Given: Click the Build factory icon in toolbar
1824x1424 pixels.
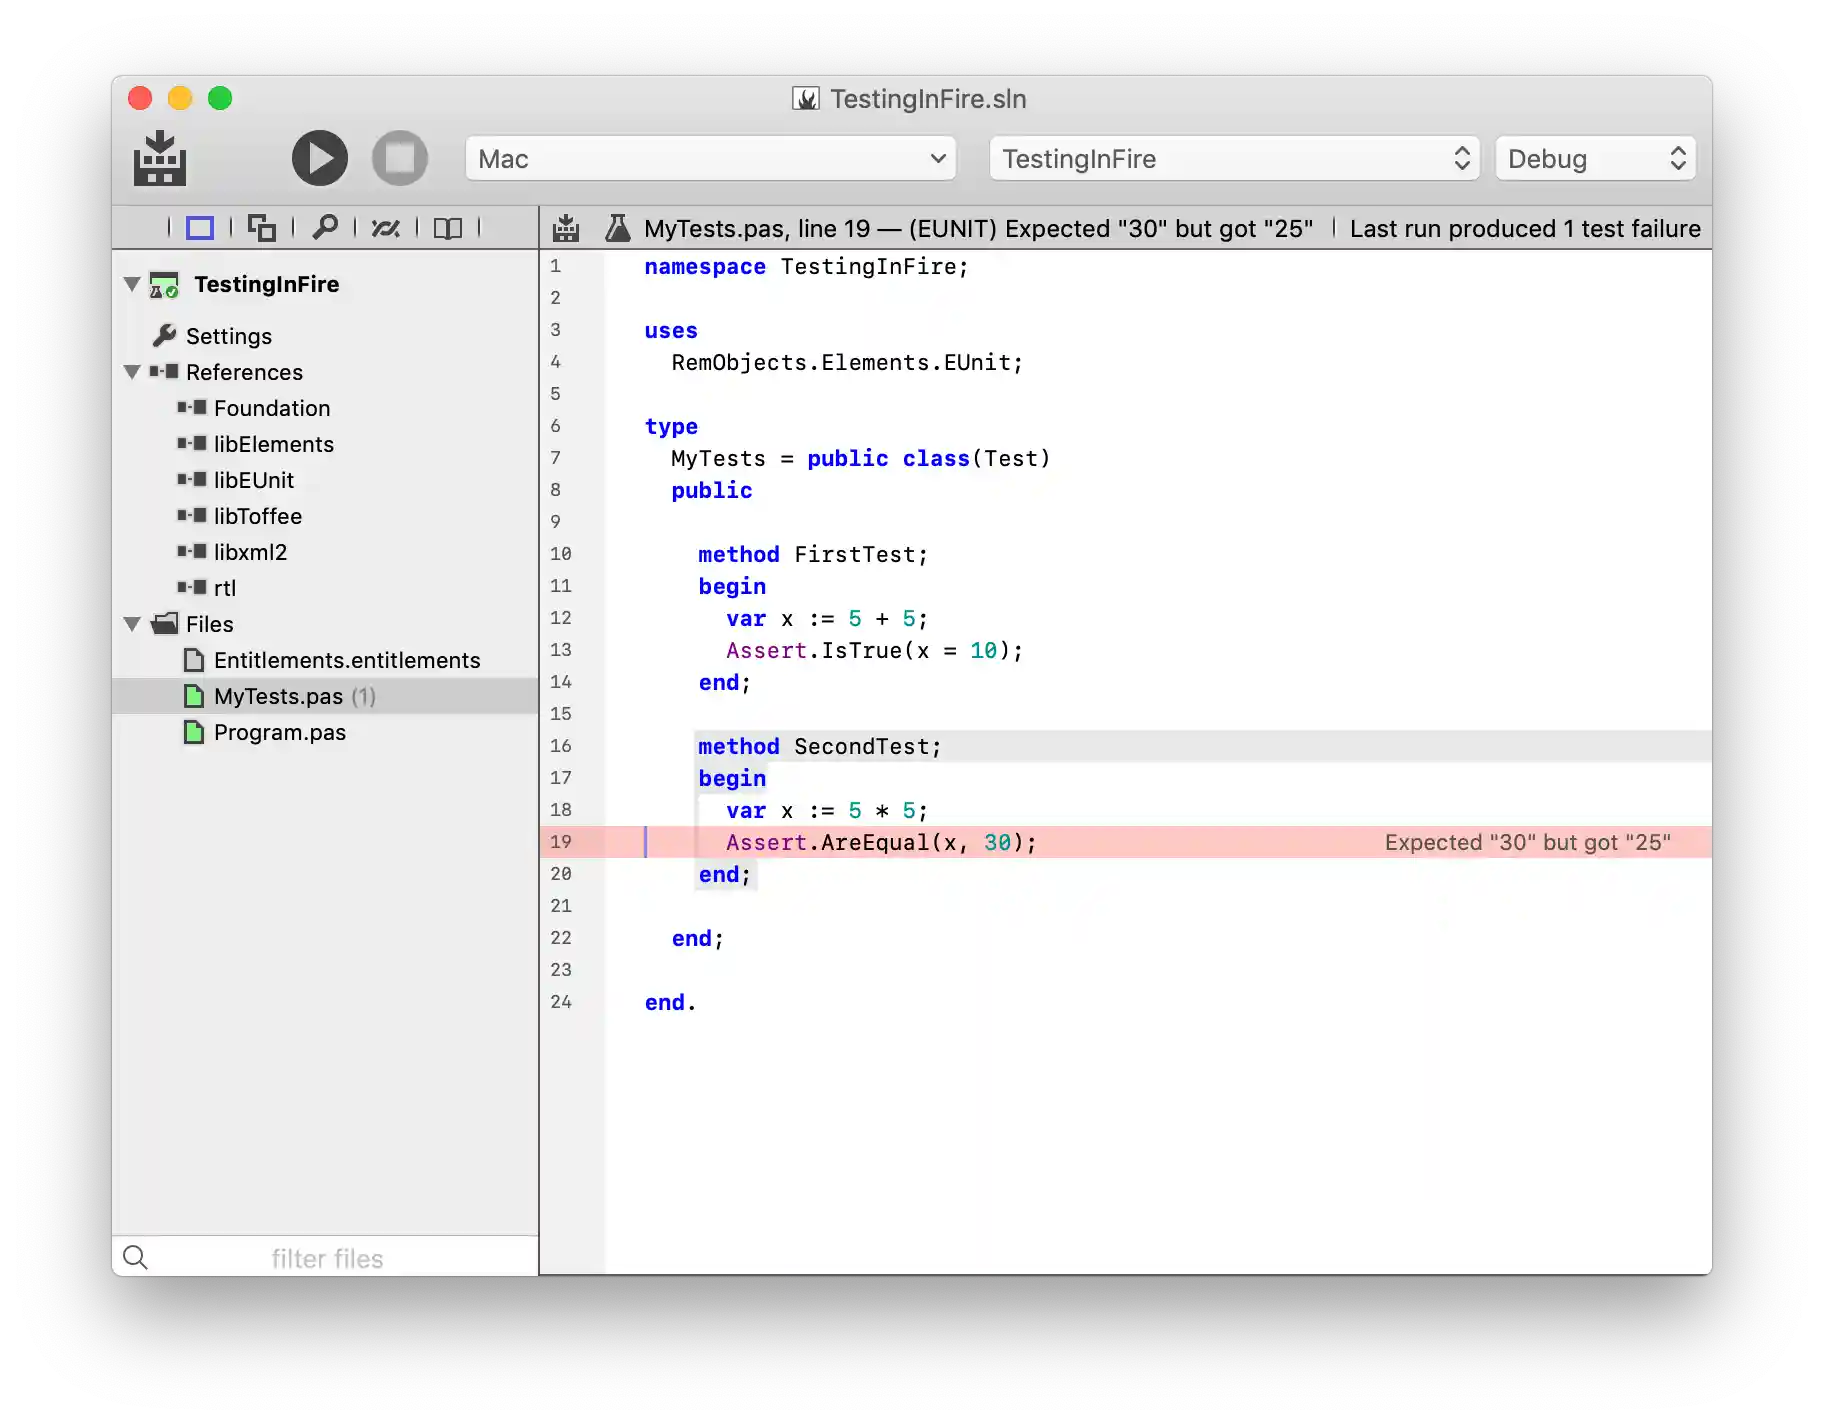Looking at the screenshot, I should 160,159.
